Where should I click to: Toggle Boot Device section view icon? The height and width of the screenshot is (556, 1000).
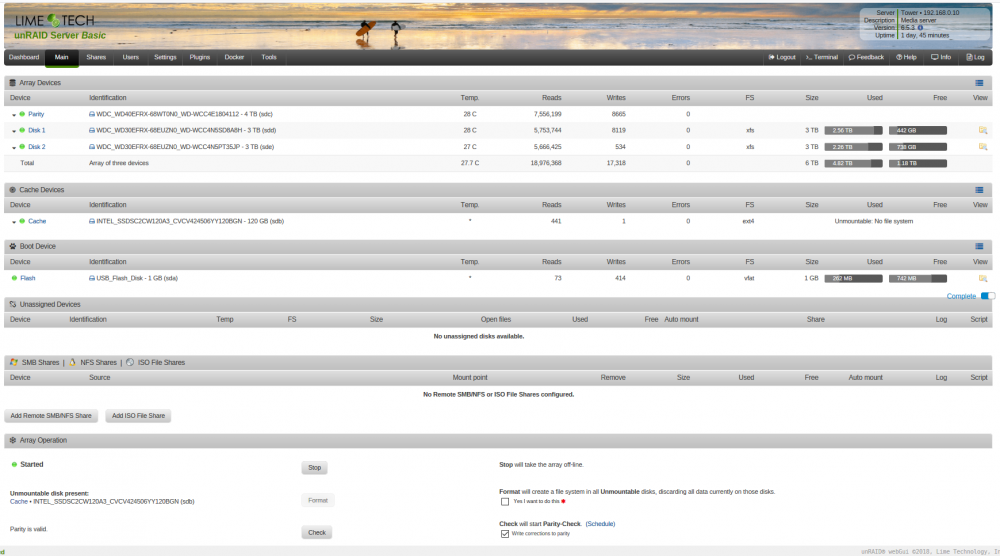979,246
